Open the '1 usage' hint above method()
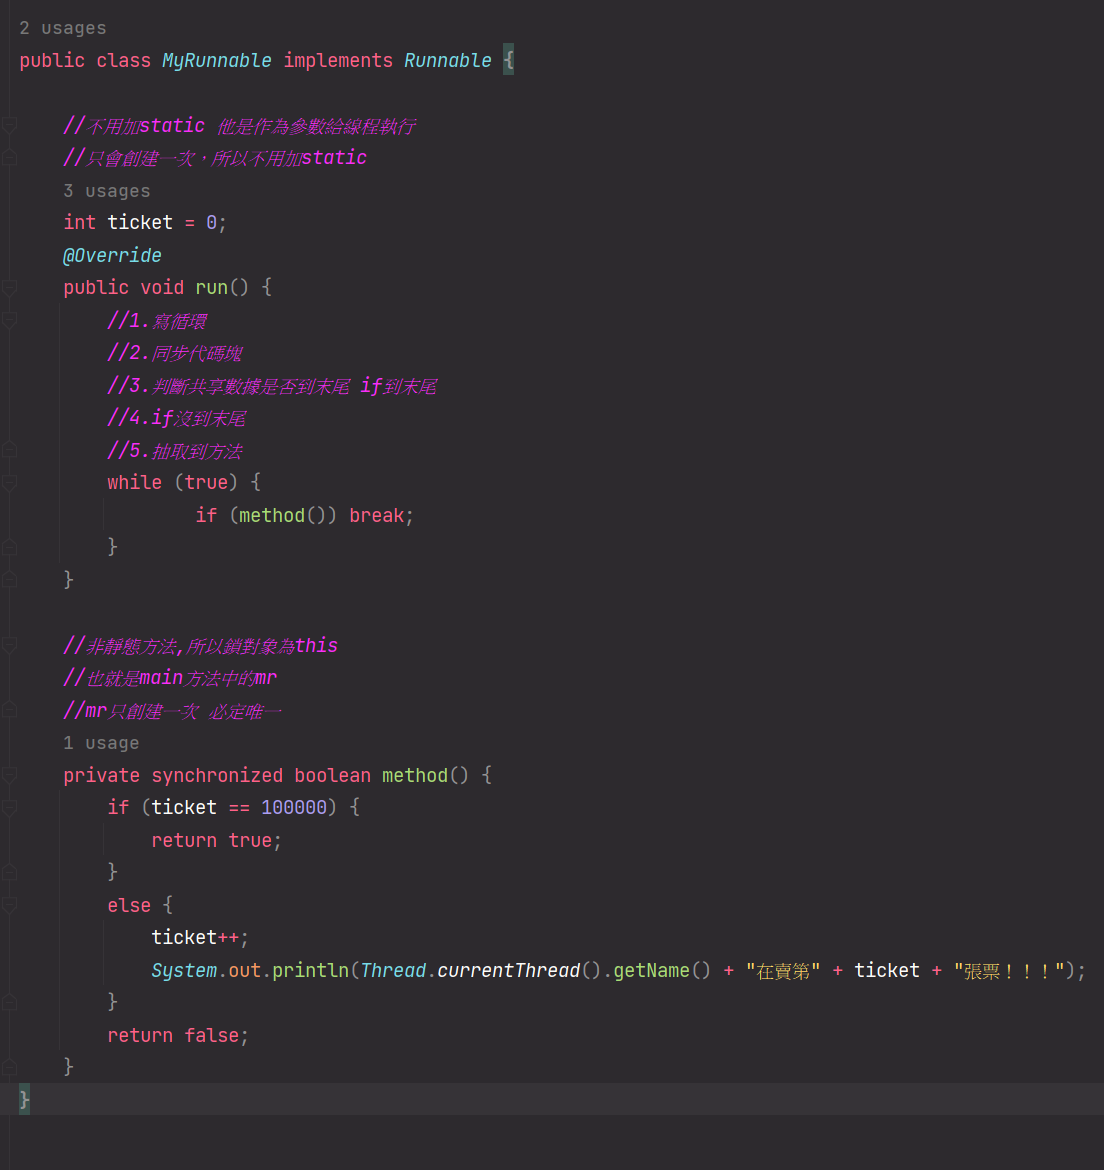 pyautogui.click(x=101, y=743)
